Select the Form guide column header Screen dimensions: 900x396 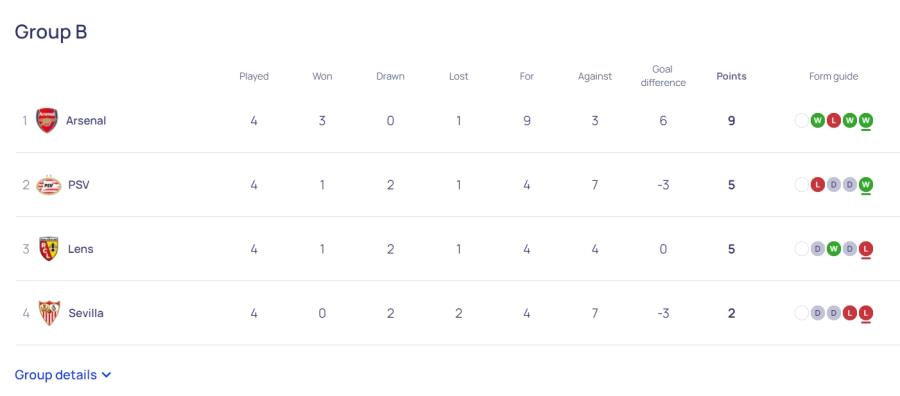[x=833, y=76]
